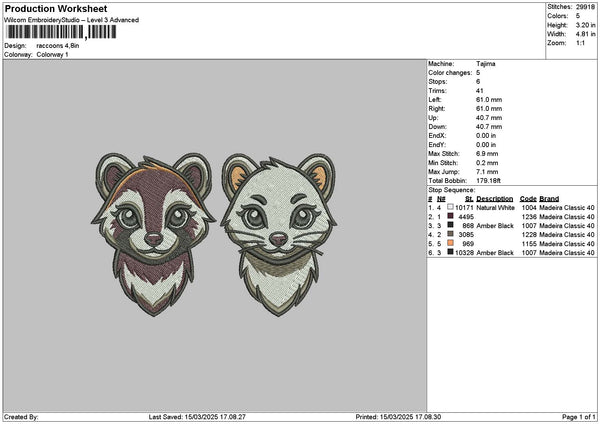Click the barcode under the Wilcom EmbroideryStudio line
Viewport: 600px width, 424px height.
[46, 33]
